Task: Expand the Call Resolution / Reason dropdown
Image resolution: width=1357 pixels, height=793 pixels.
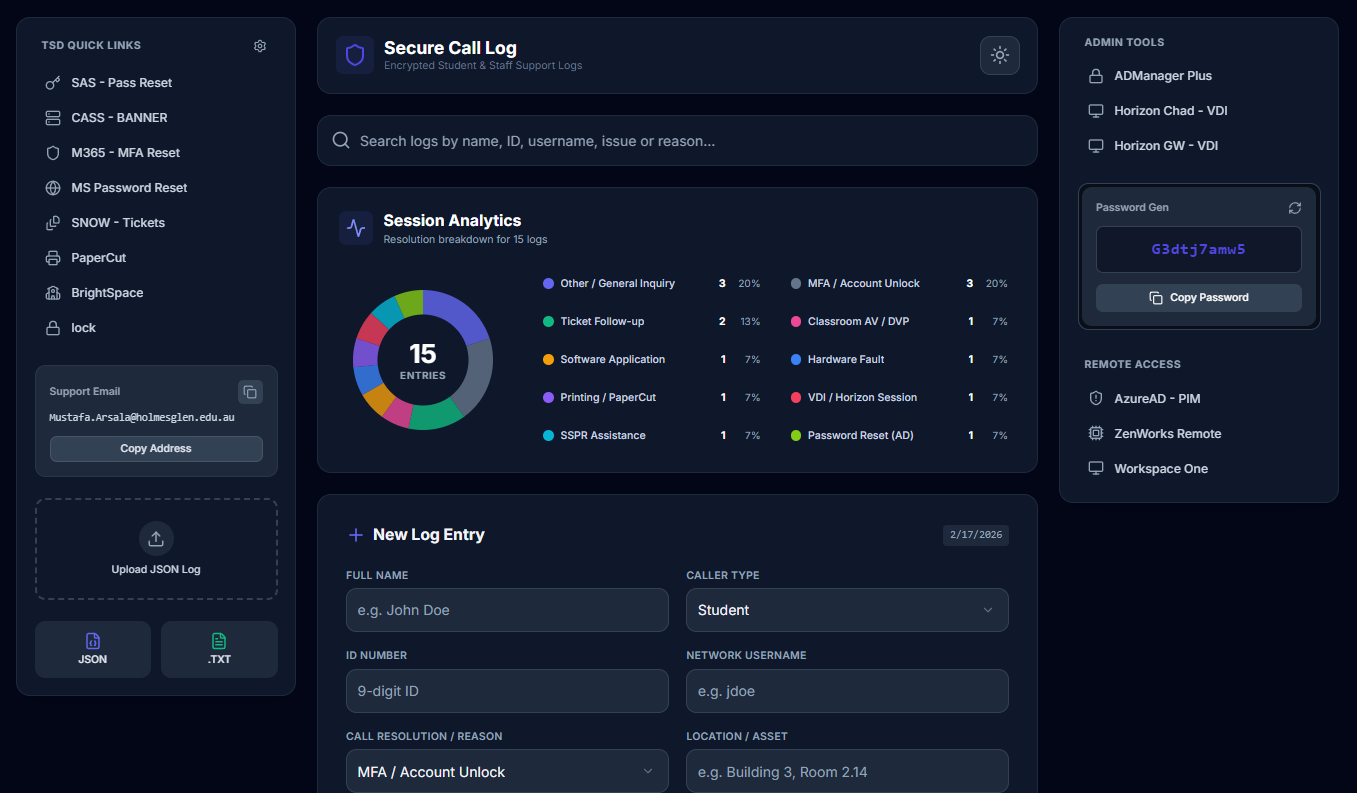Action: click(507, 771)
